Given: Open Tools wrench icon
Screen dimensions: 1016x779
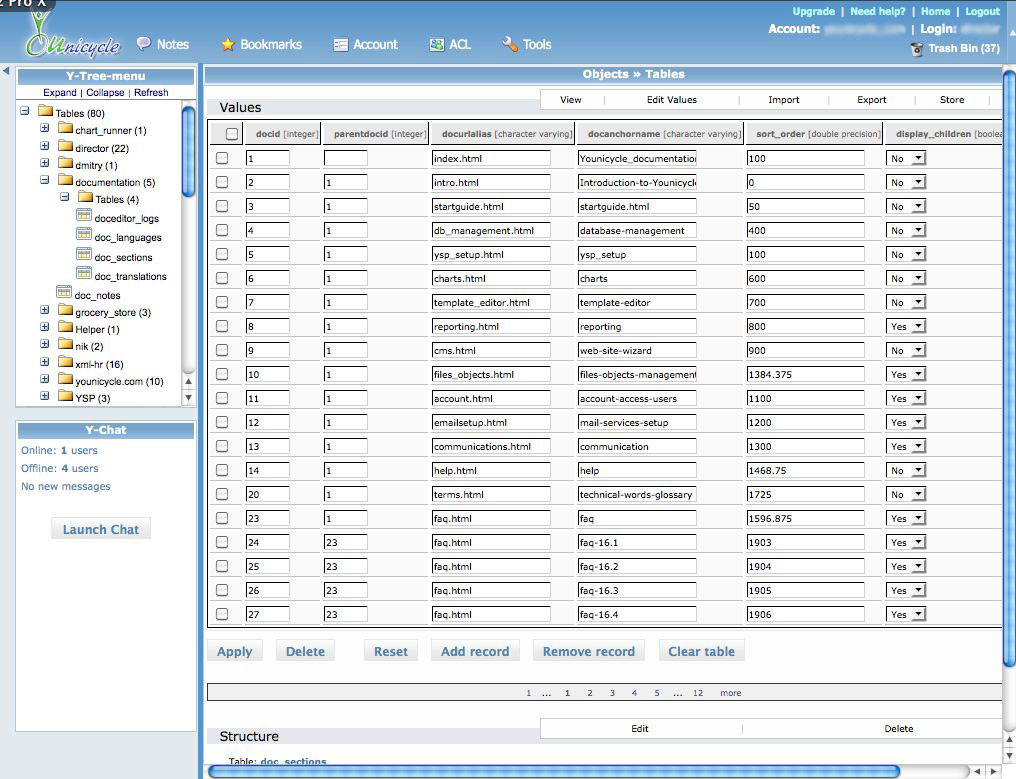Looking at the screenshot, I should (510, 44).
